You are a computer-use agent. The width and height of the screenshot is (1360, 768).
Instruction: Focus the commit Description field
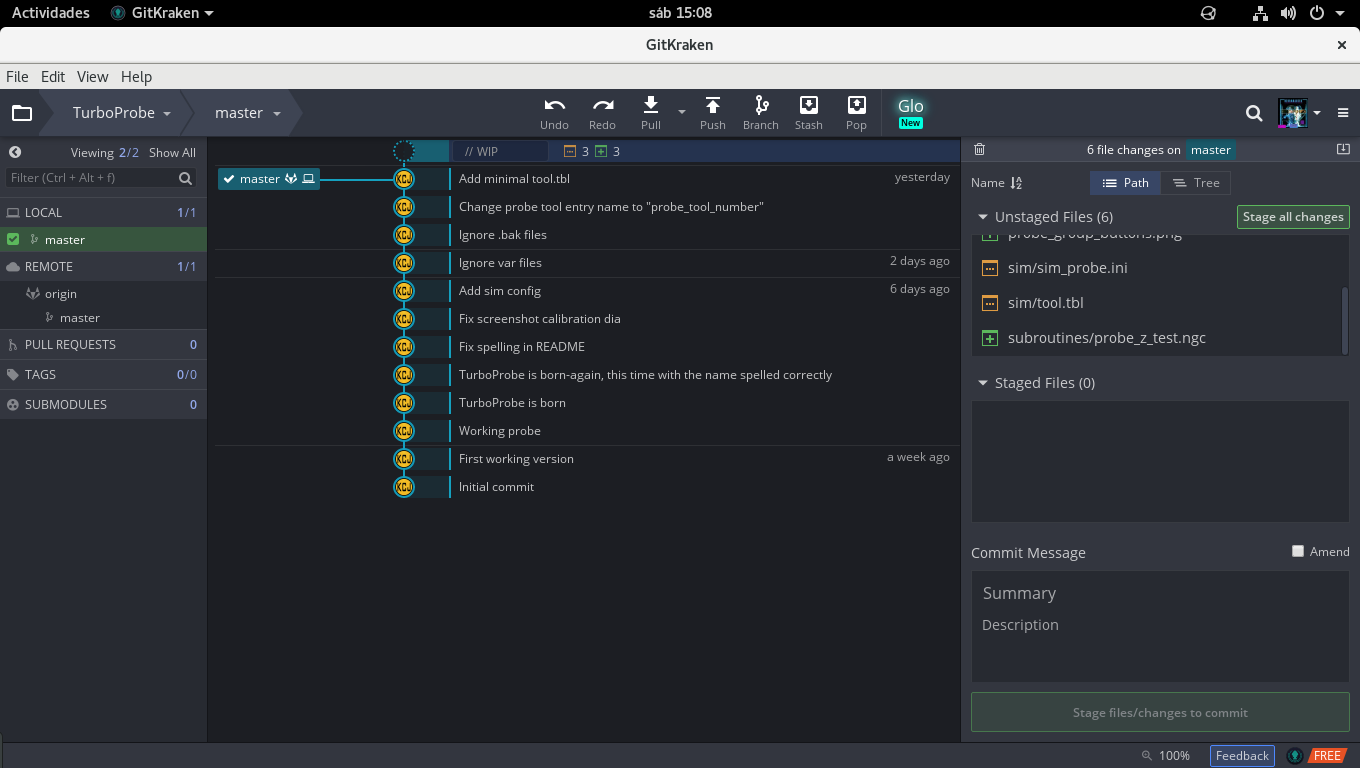(x=1160, y=645)
